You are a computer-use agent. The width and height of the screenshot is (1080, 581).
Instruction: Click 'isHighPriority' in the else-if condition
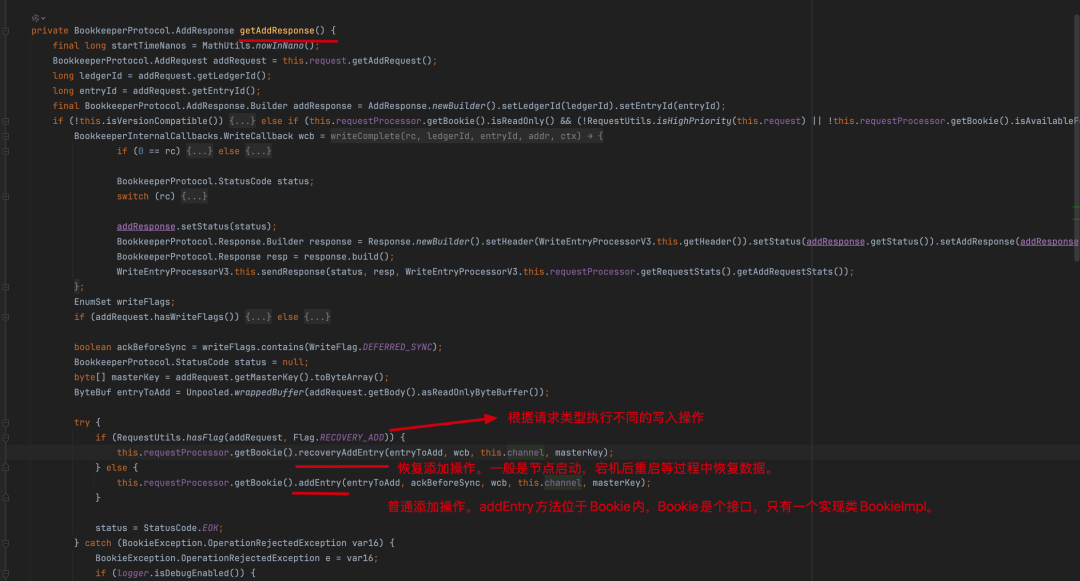(694, 121)
